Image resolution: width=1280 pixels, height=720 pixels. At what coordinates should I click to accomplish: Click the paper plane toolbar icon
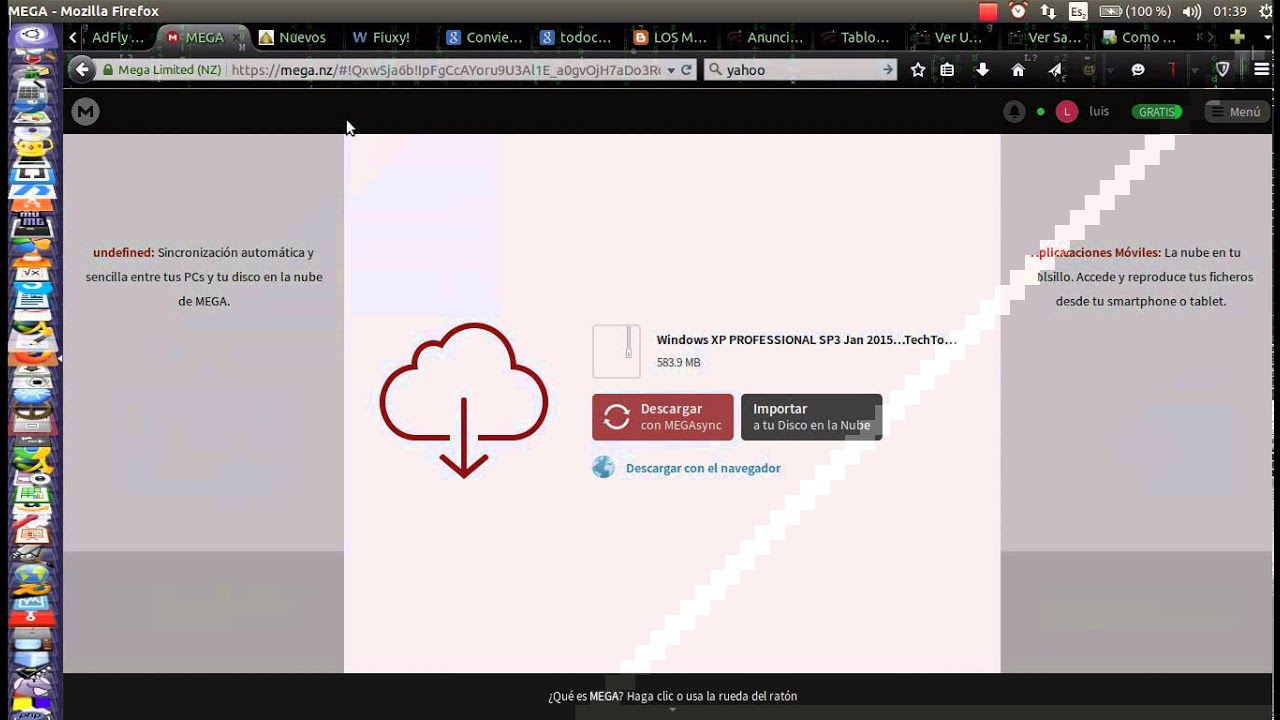[1055, 70]
